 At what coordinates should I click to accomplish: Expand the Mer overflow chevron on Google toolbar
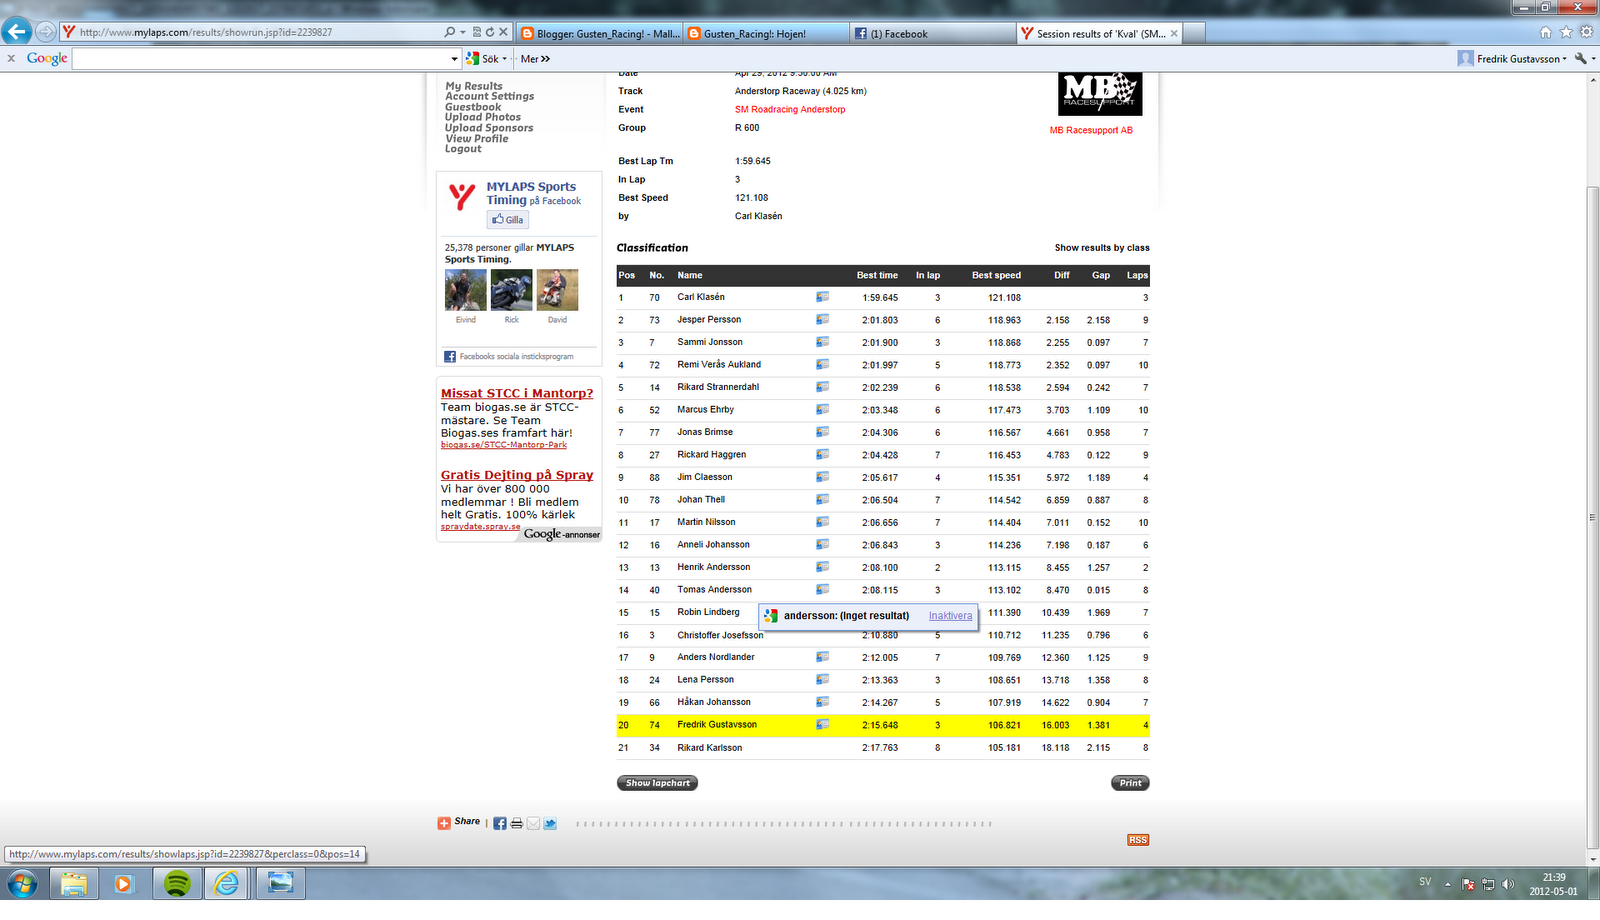point(545,59)
